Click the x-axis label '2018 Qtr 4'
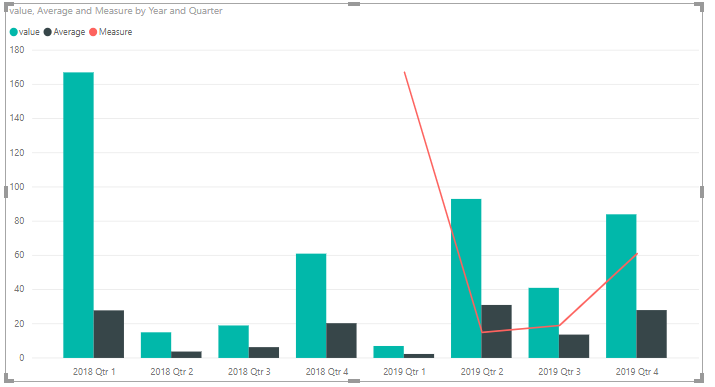This screenshot has height=387, width=715. pyautogui.click(x=326, y=372)
